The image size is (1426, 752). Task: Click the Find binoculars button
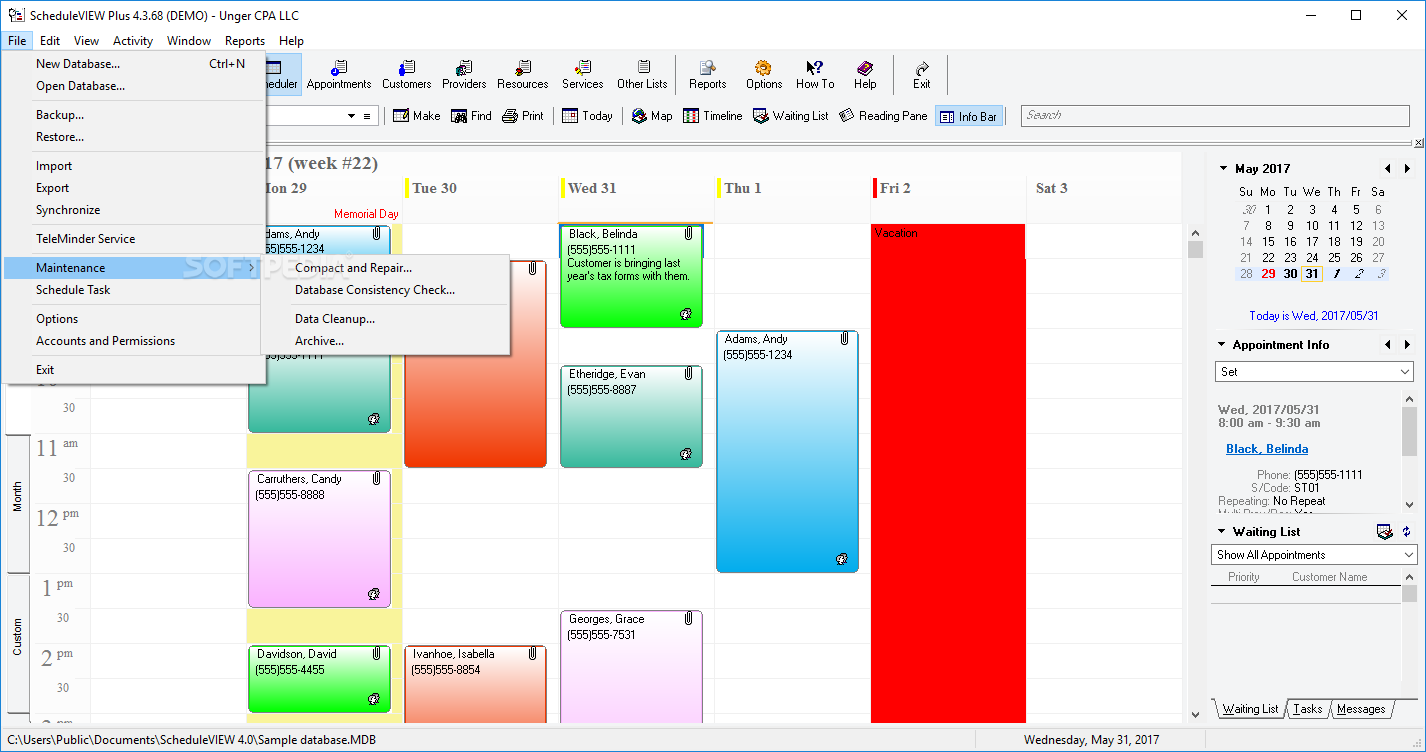[x=472, y=116]
